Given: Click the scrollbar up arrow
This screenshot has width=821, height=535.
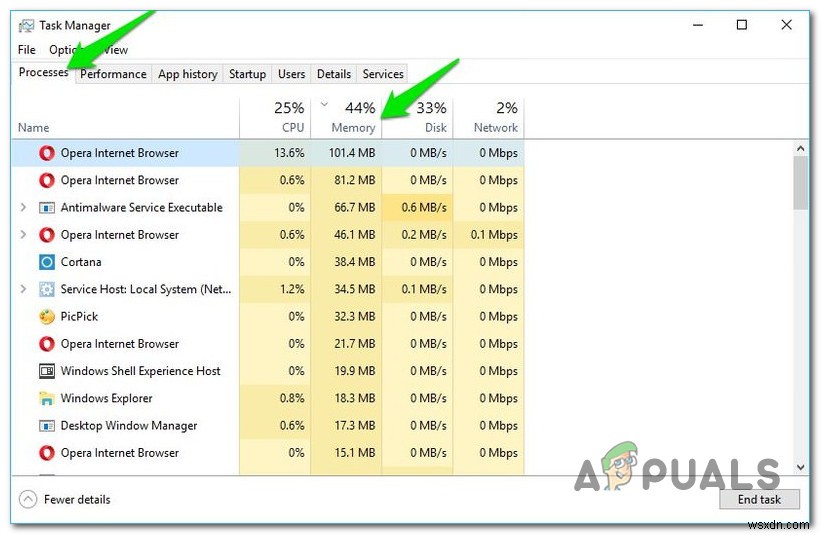Looking at the screenshot, I should tap(801, 149).
